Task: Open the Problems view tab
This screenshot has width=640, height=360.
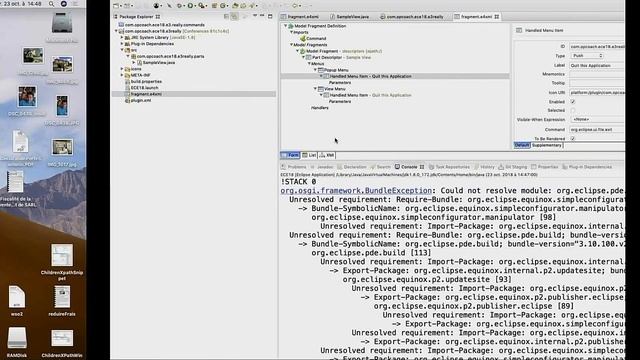Action: [293, 167]
